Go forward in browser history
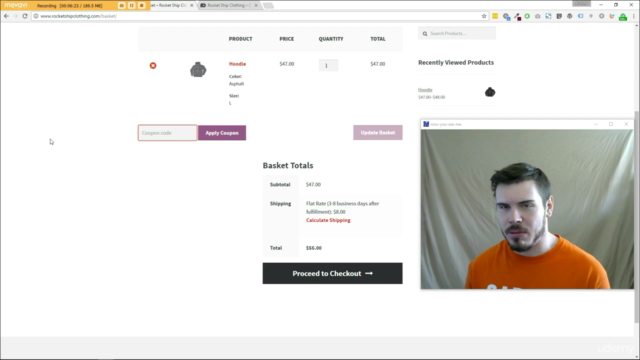The width and height of the screenshot is (640, 360). (x=16, y=16)
